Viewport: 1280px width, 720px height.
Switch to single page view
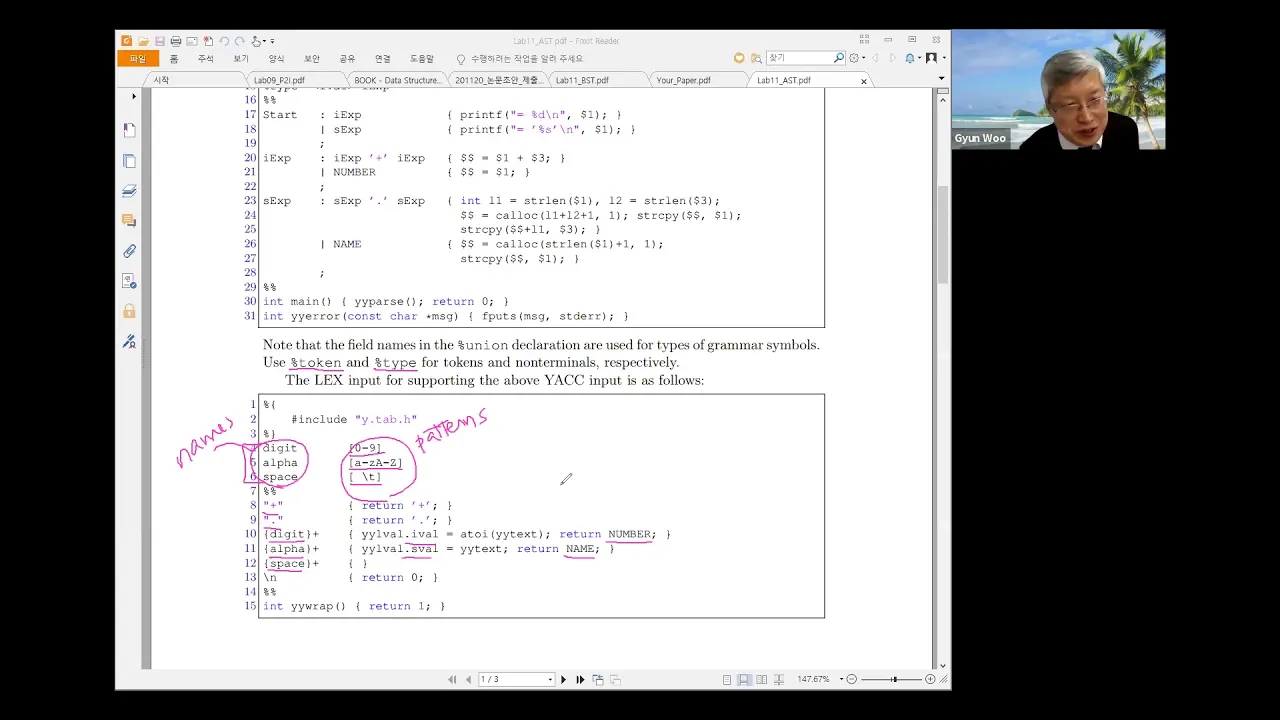727,680
